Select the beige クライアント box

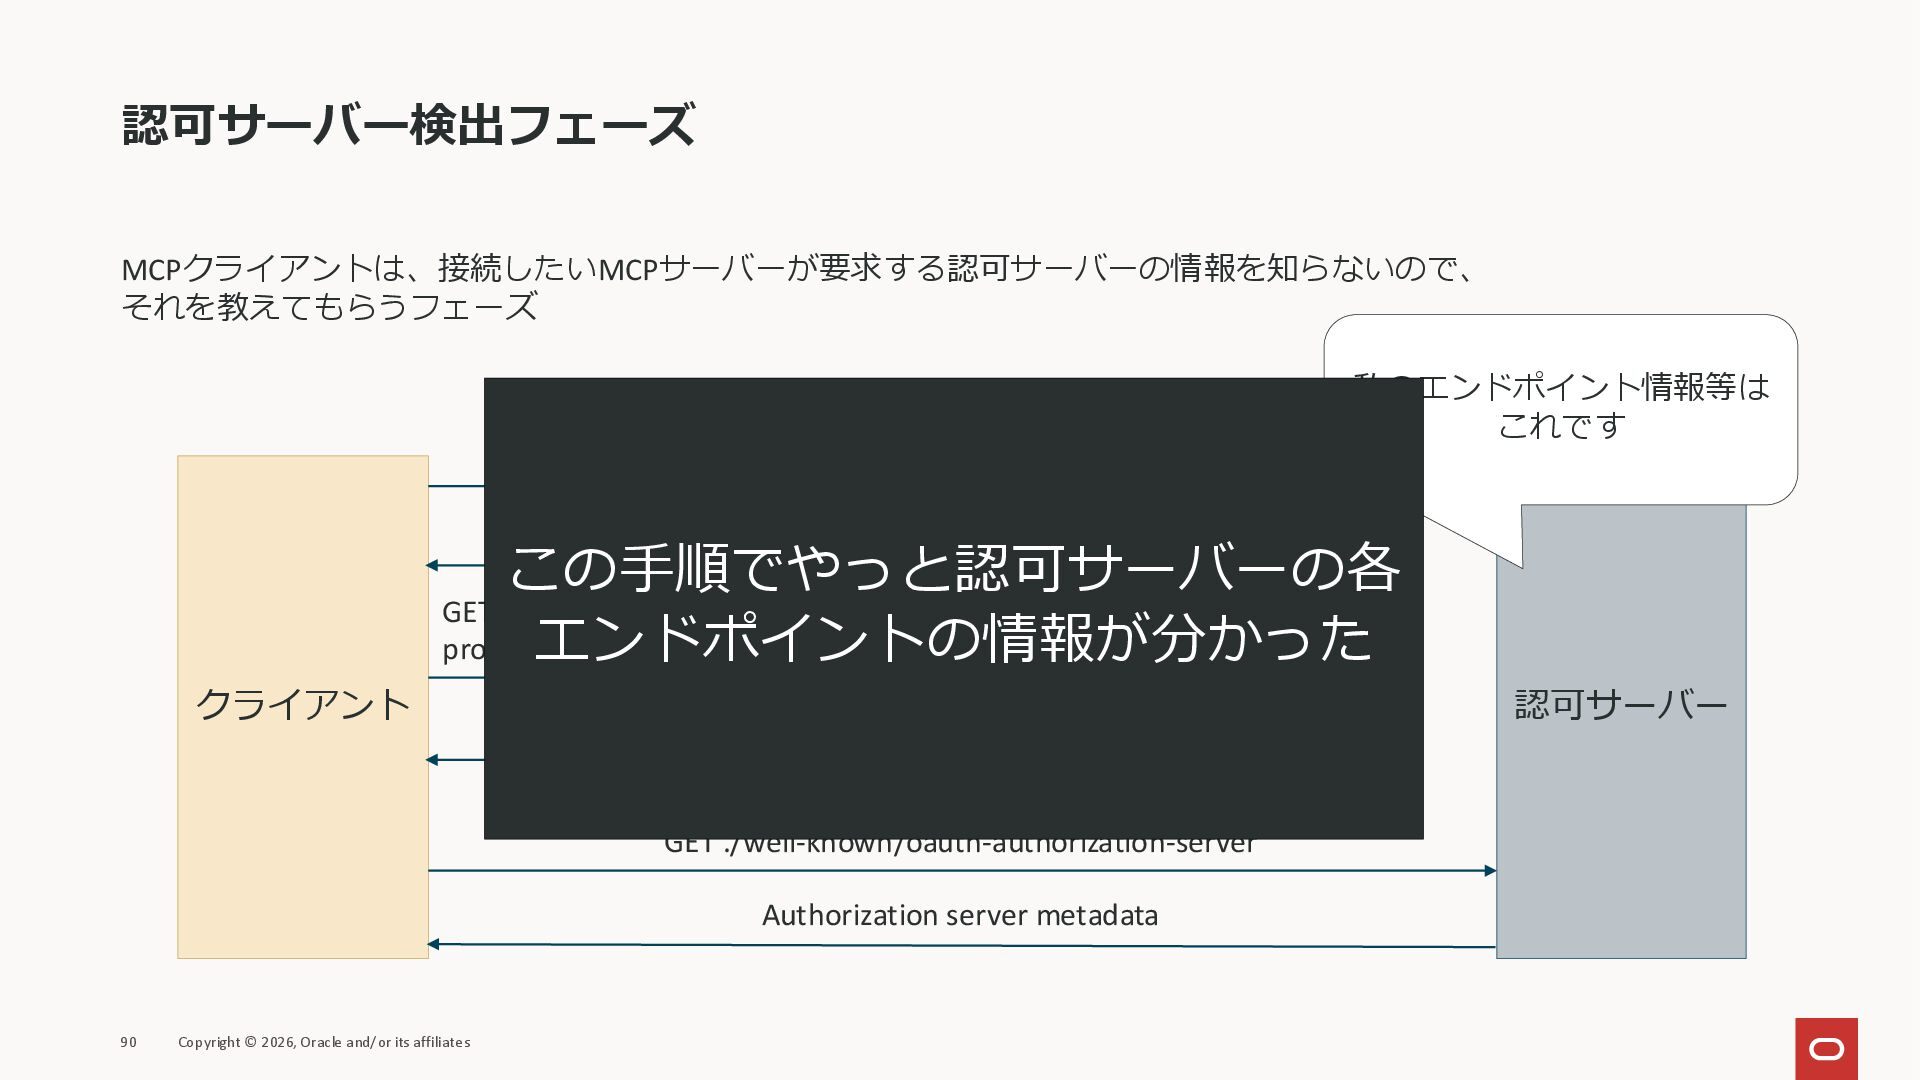(x=303, y=706)
